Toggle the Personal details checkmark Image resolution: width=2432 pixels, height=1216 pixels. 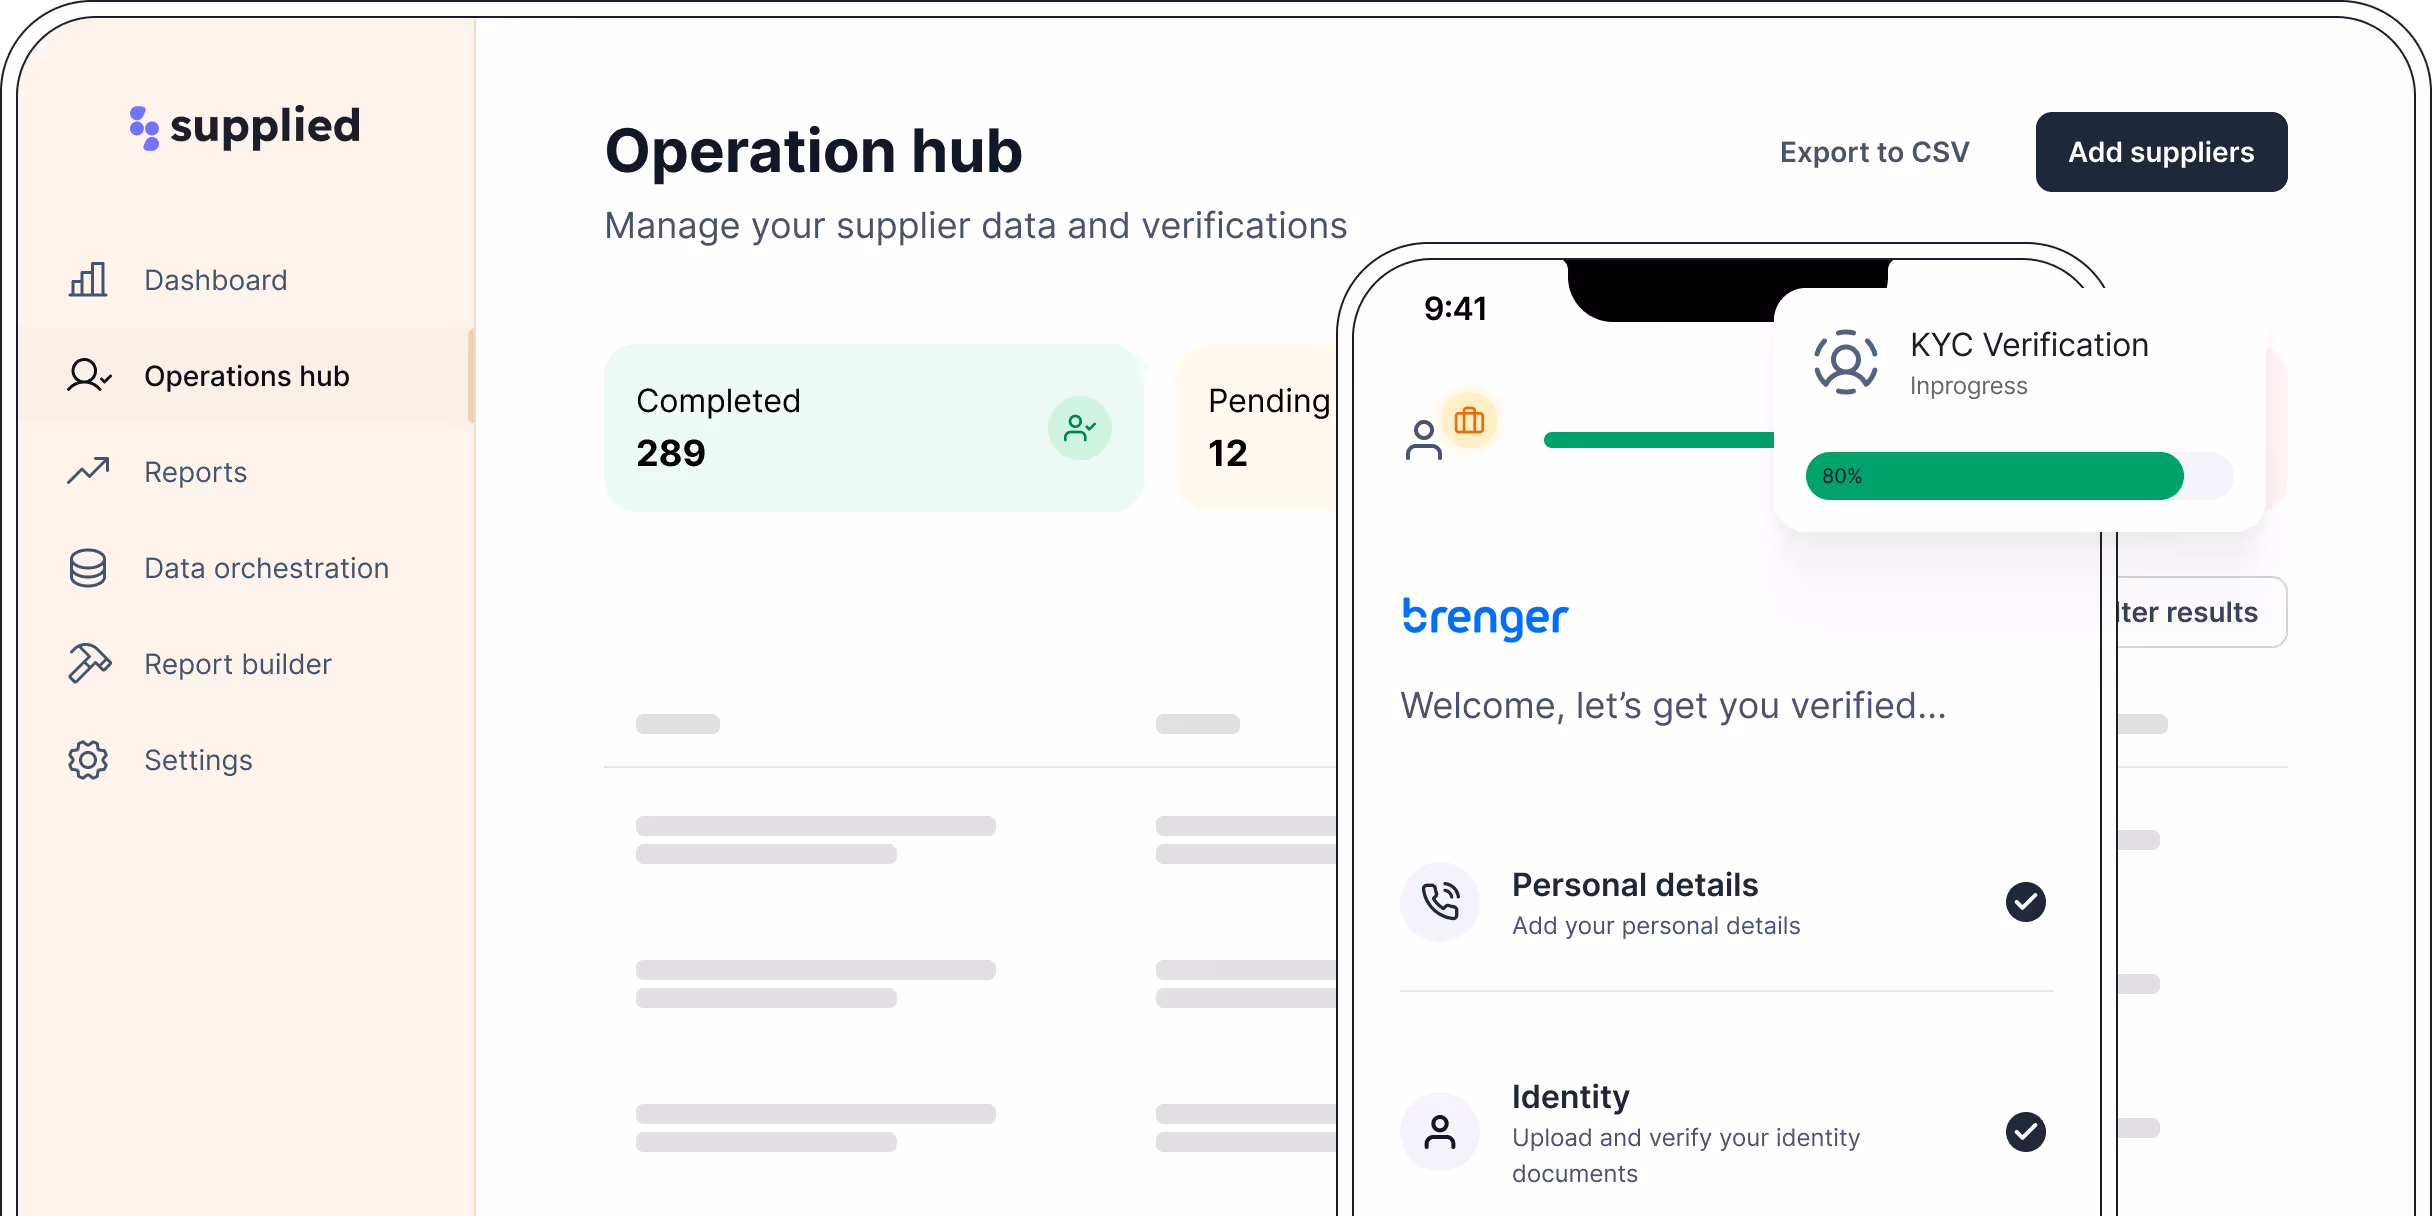pyautogui.click(x=2025, y=902)
